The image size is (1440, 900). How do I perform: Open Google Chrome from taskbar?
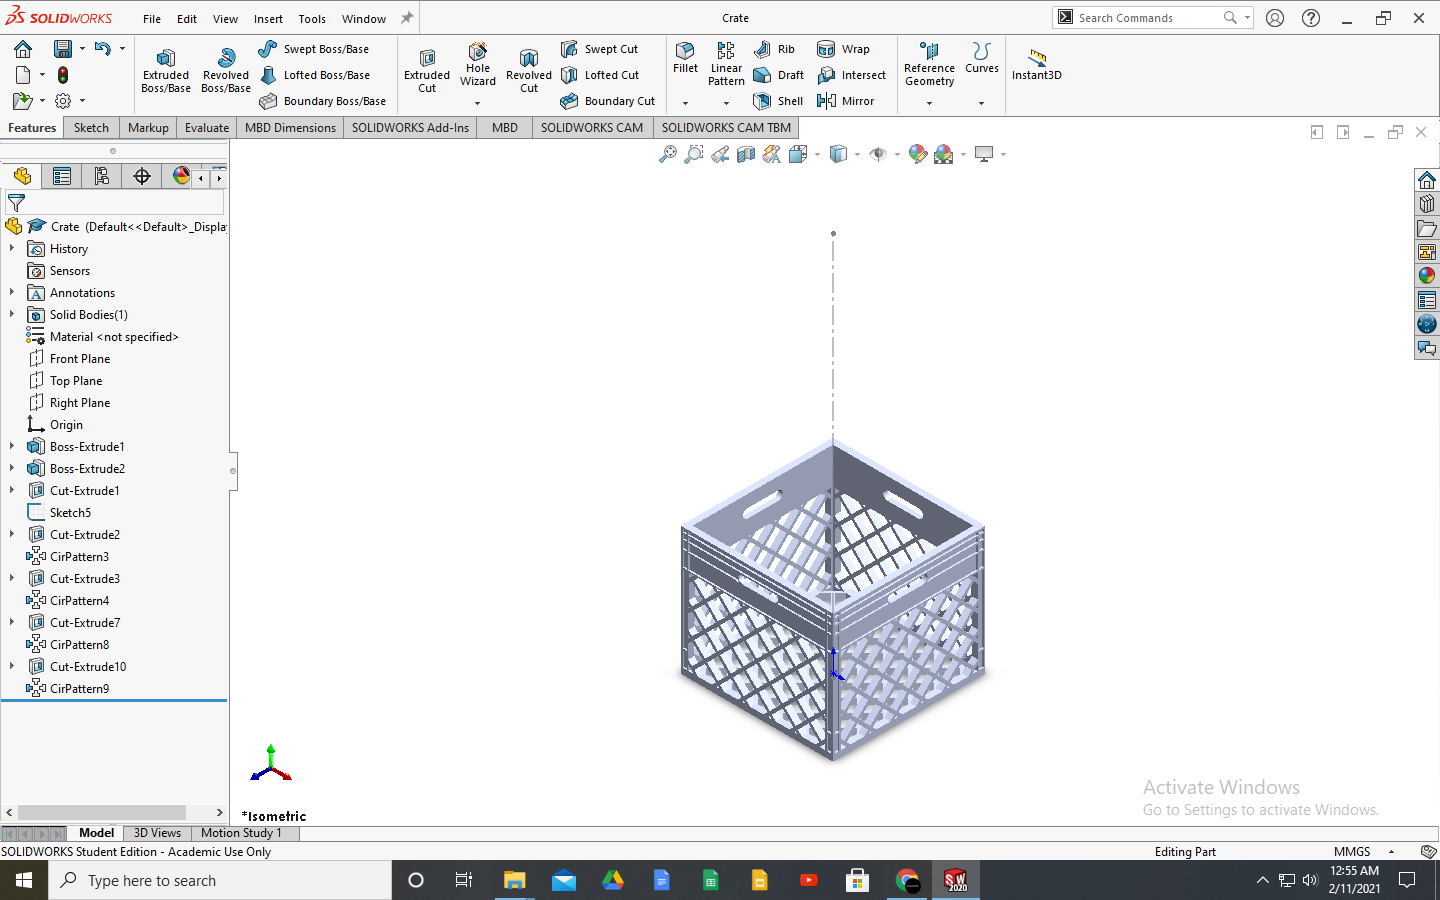pyautogui.click(x=907, y=880)
